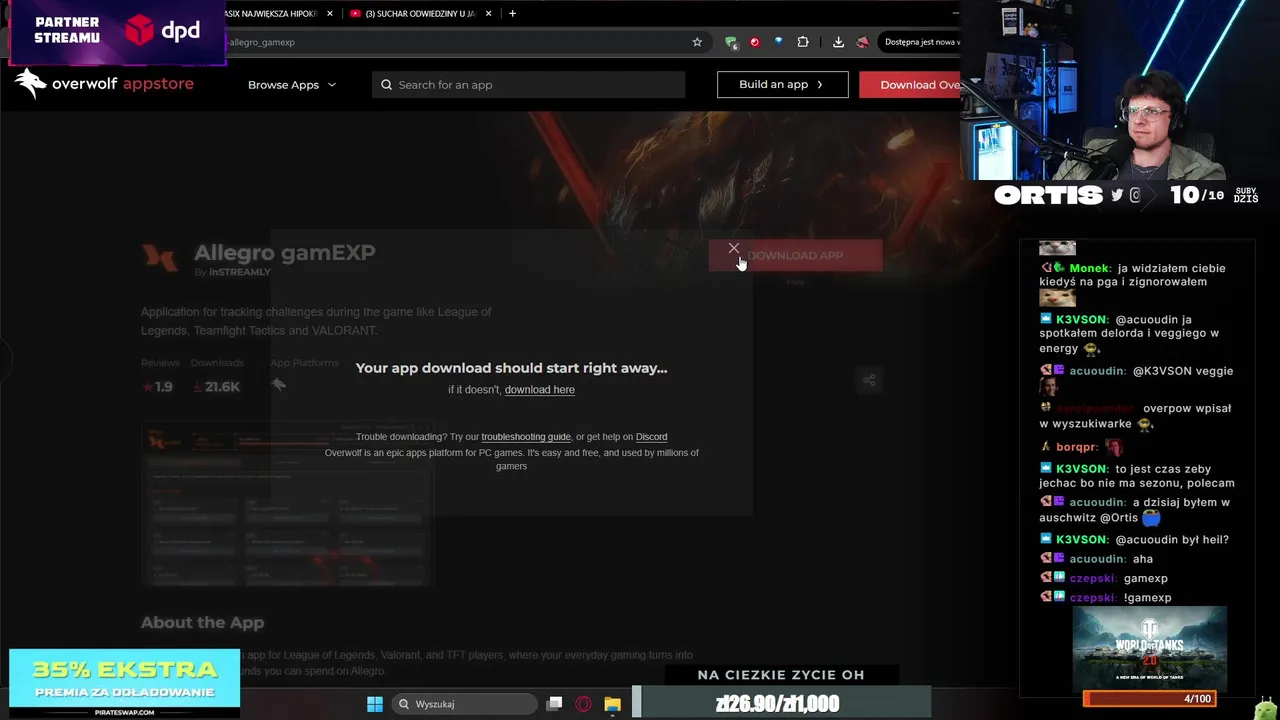
Task: Click the "download here" link
Action: [x=539, y=390]
